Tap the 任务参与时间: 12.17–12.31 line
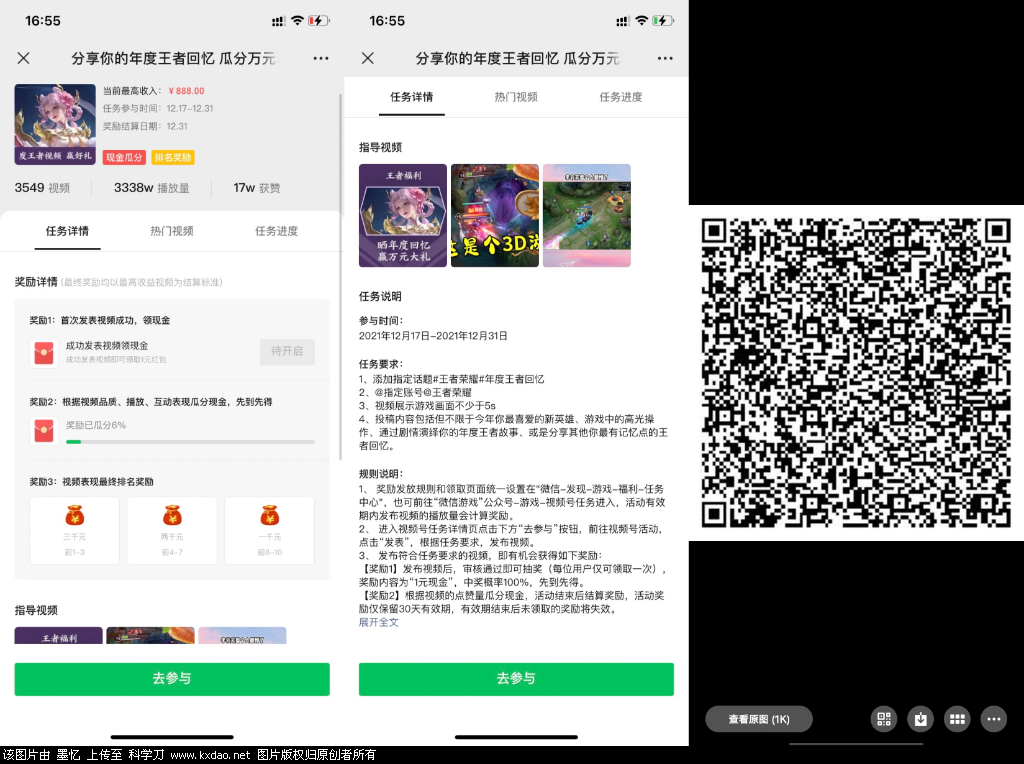Screen dimensions: 1024x764 click(158, 108)
